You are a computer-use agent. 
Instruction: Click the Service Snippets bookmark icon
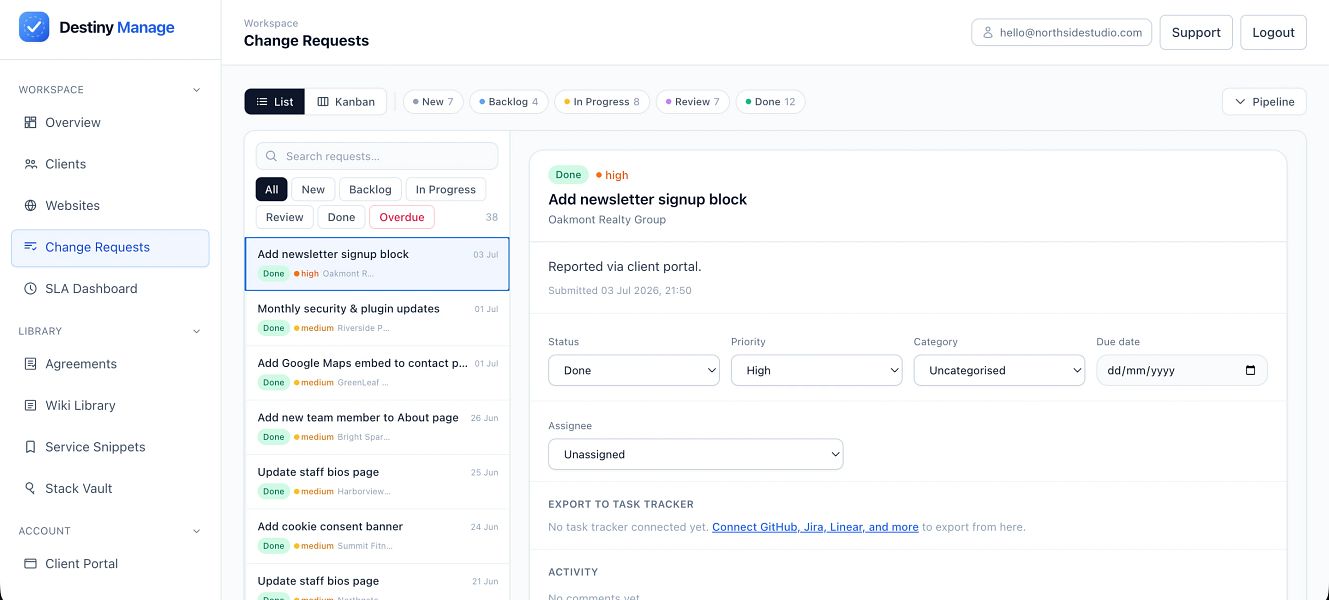(x=30, y=447)
